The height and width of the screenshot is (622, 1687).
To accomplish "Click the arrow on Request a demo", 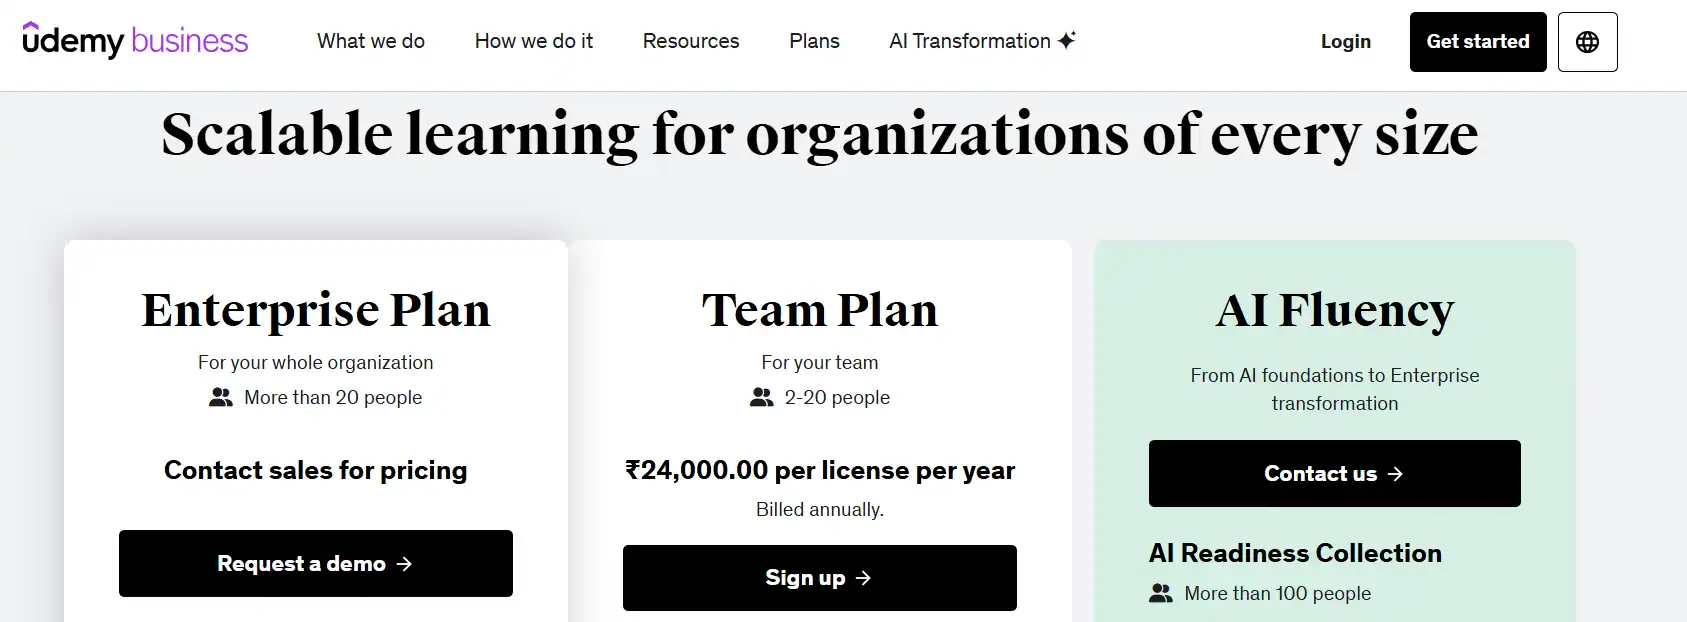I will [404, 564].
